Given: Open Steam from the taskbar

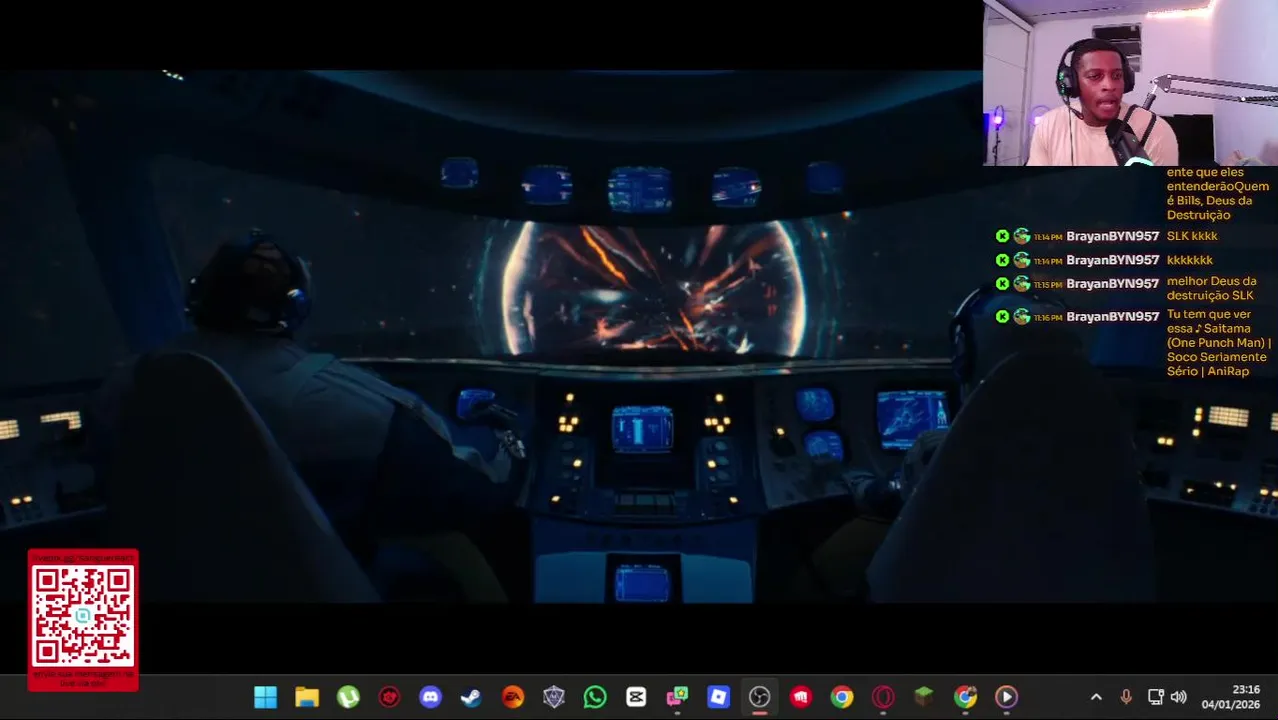Looking at the screenshot, I should coord(471,697).
